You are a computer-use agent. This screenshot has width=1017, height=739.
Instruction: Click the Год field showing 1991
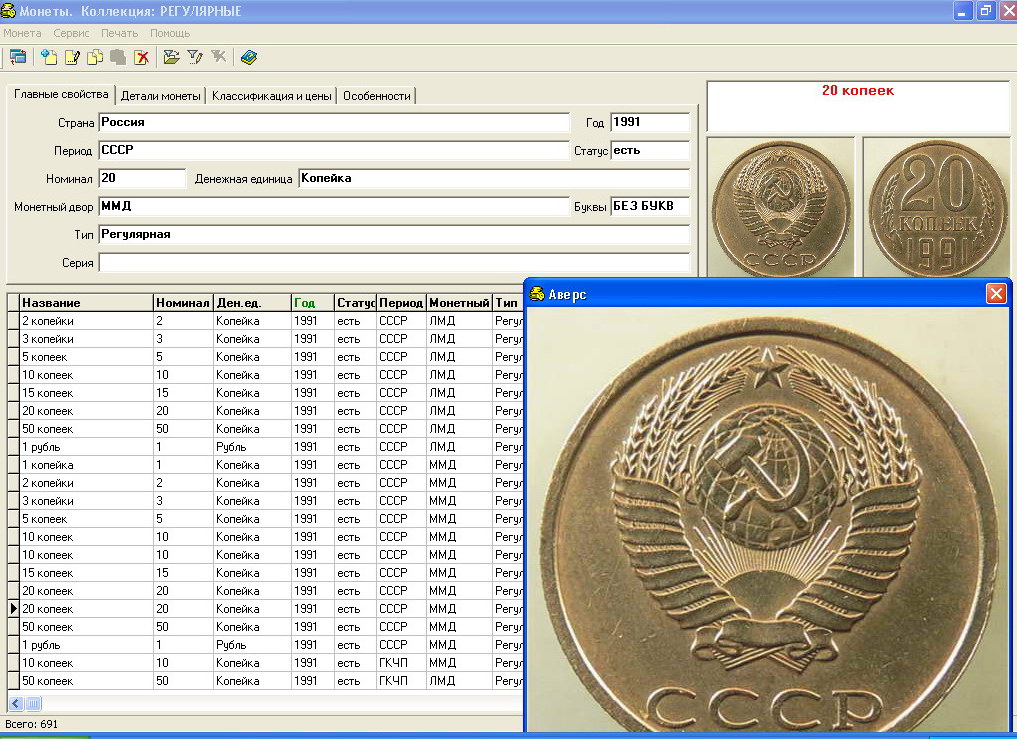650,123
